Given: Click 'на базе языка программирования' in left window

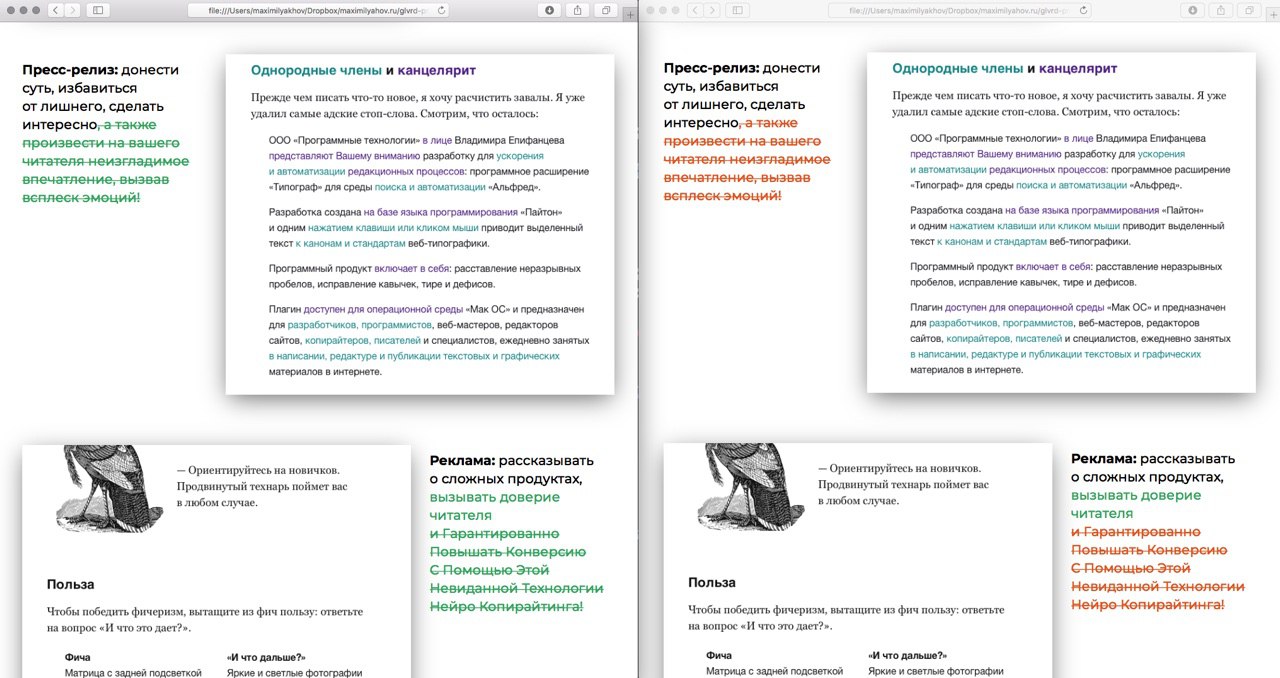Looking at the screenshot, I should pos(439,212).
